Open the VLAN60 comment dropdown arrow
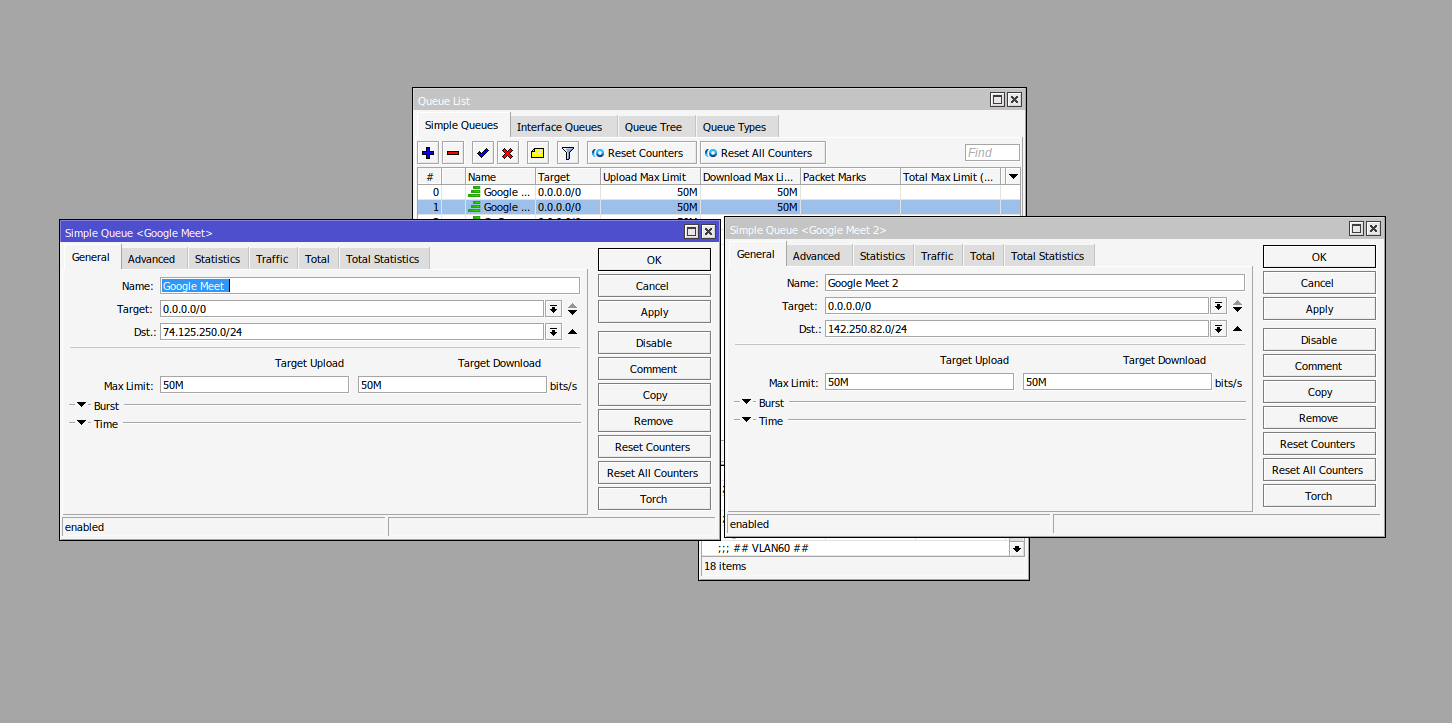1452x723 pixels. pos(1017,549)
